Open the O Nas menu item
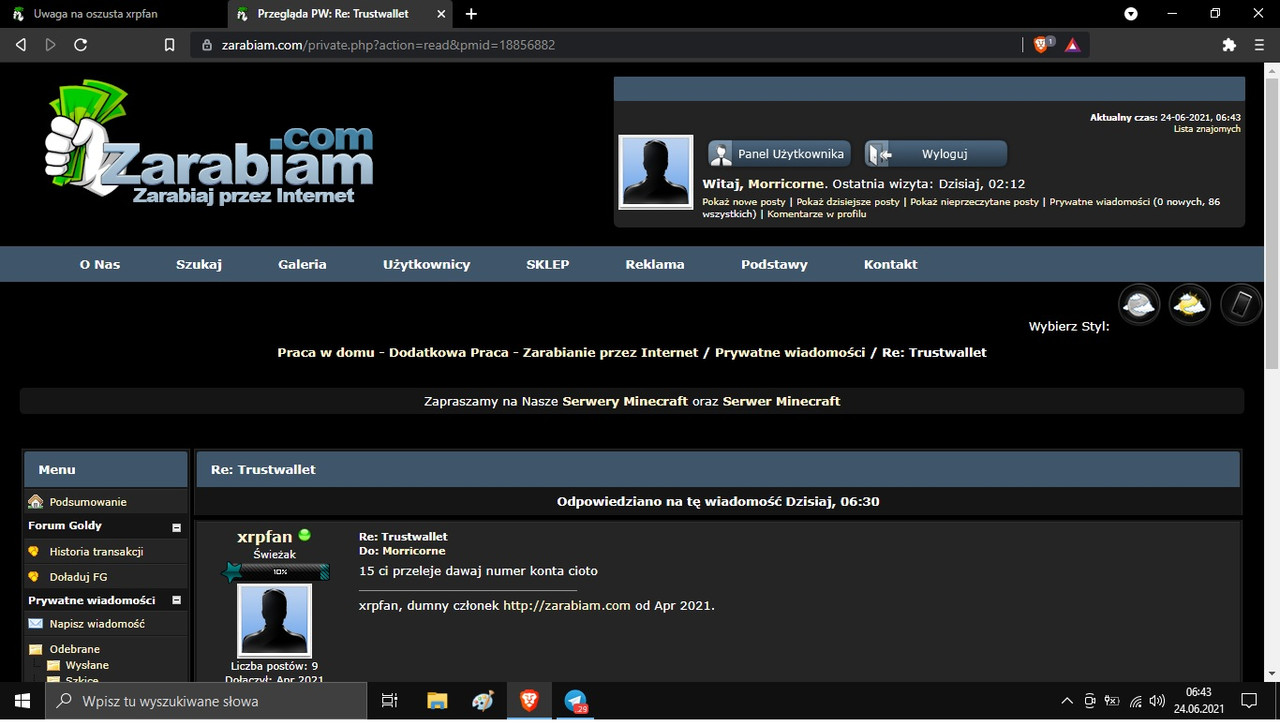 click(x=100, y=264)
